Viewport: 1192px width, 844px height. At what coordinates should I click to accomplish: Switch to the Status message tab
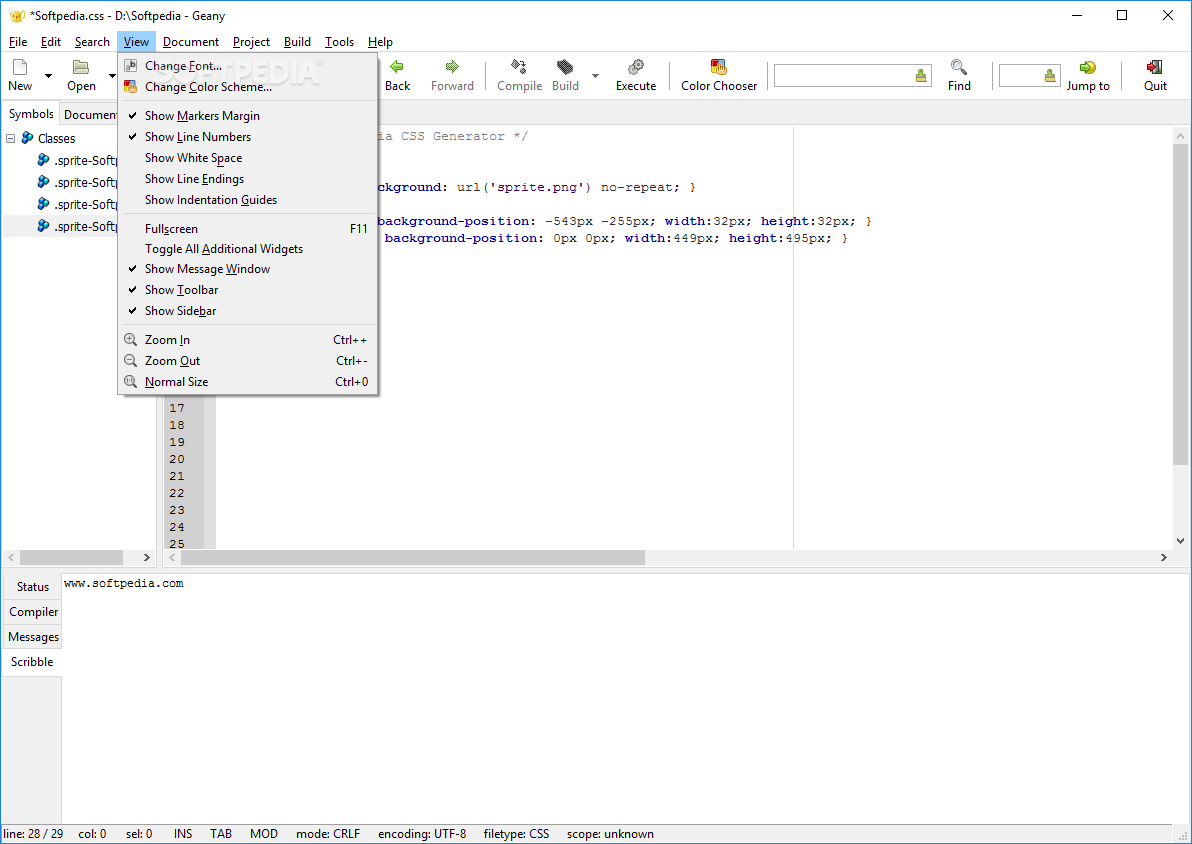click(x=33, y=587)
